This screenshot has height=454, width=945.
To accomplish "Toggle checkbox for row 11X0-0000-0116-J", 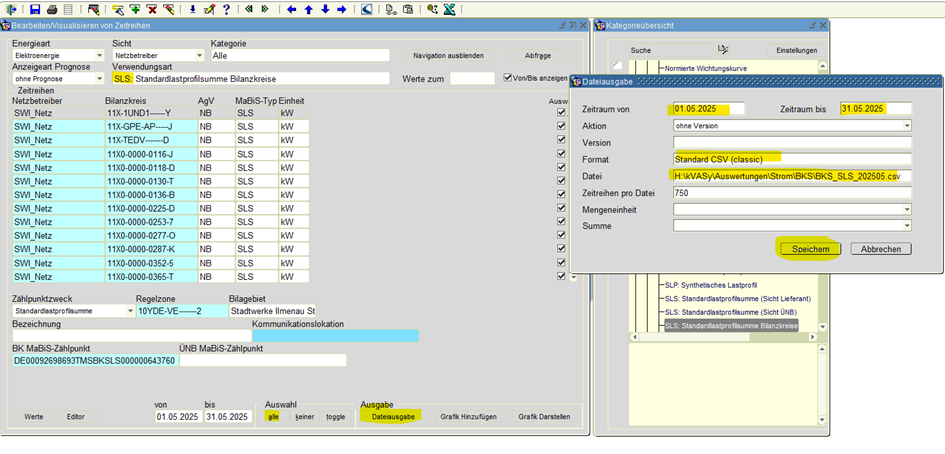I will (x=561, y=154).
